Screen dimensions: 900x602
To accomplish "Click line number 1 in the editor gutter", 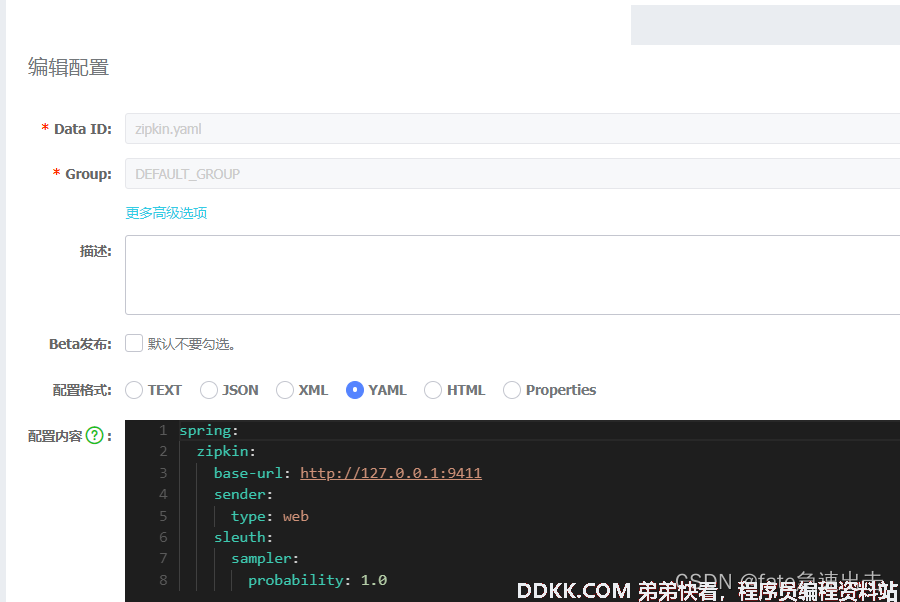I will tap(164, 430).
